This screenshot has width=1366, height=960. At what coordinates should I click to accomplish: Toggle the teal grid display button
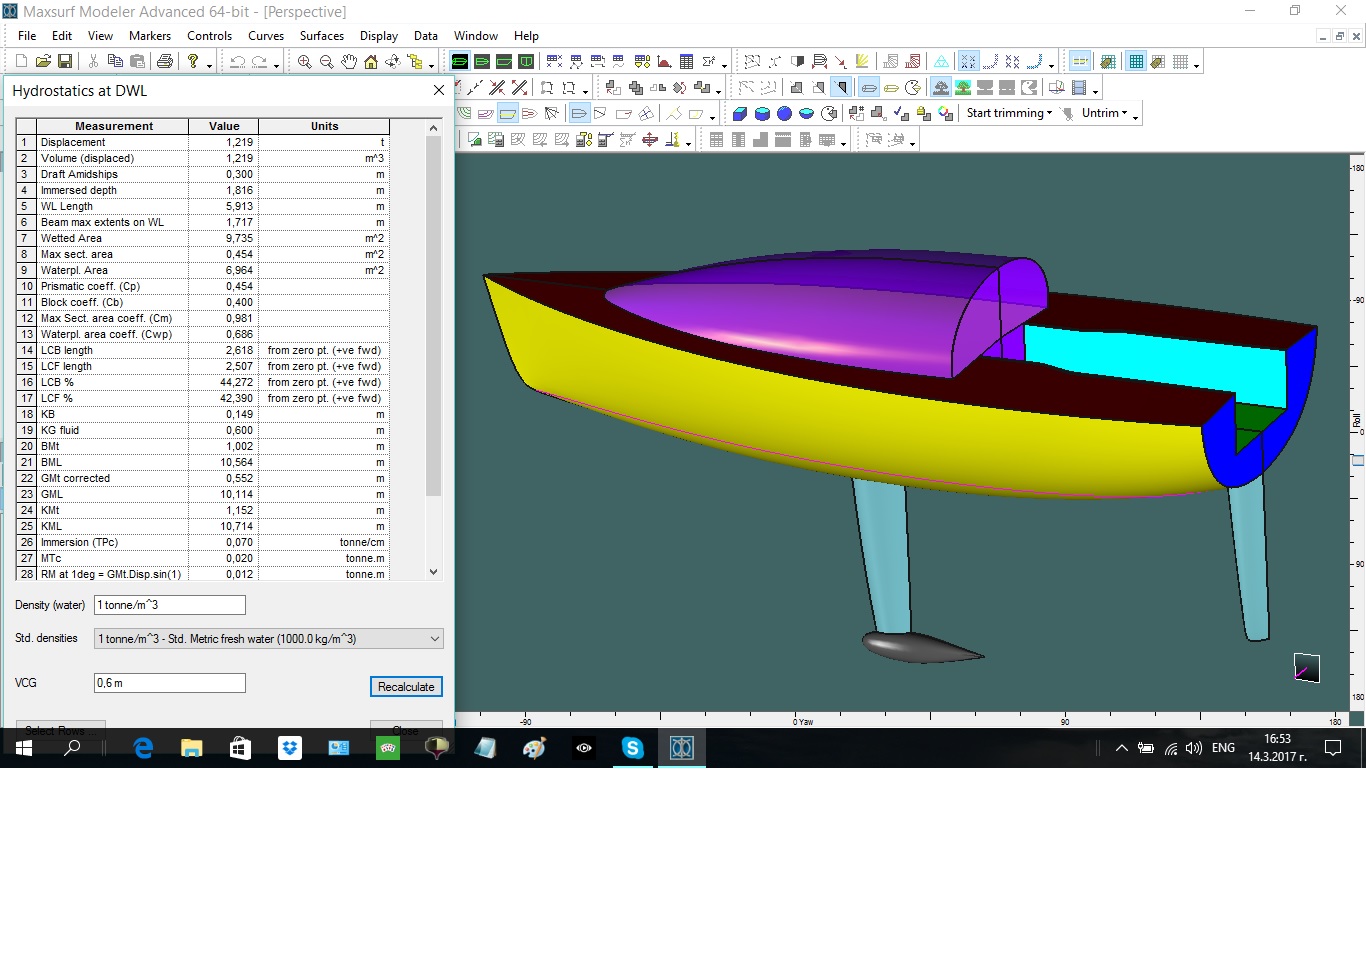coord(1136,62)
